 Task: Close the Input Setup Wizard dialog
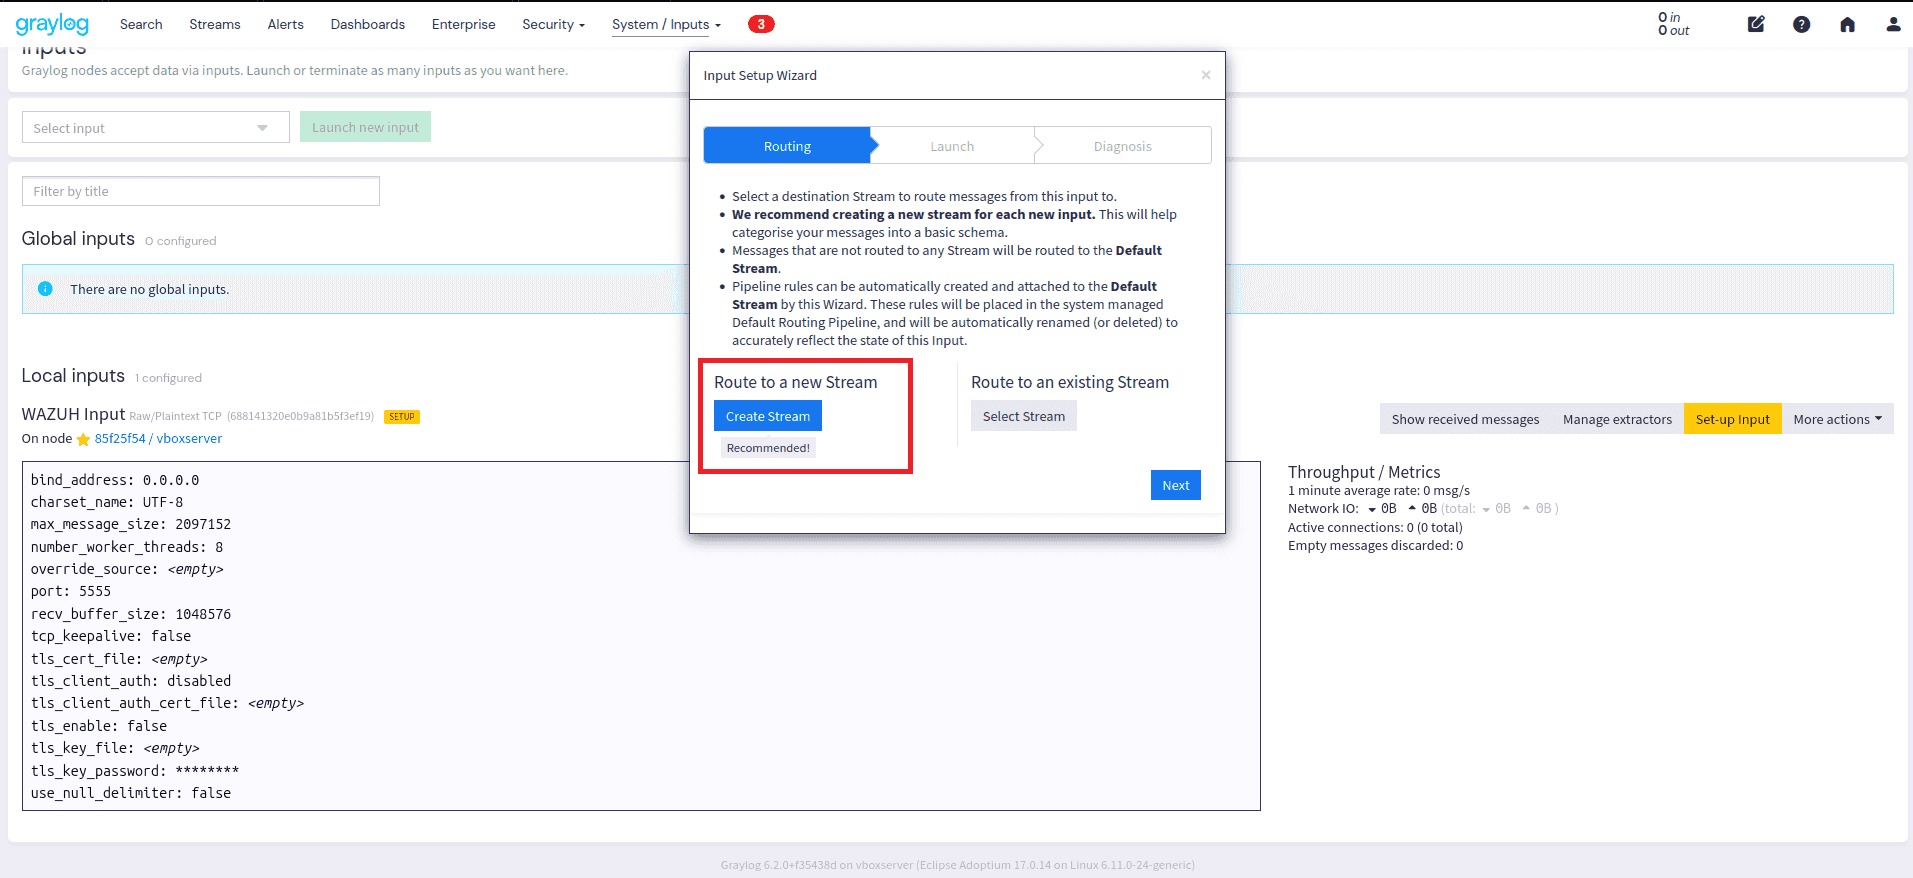click(1206, 75)
